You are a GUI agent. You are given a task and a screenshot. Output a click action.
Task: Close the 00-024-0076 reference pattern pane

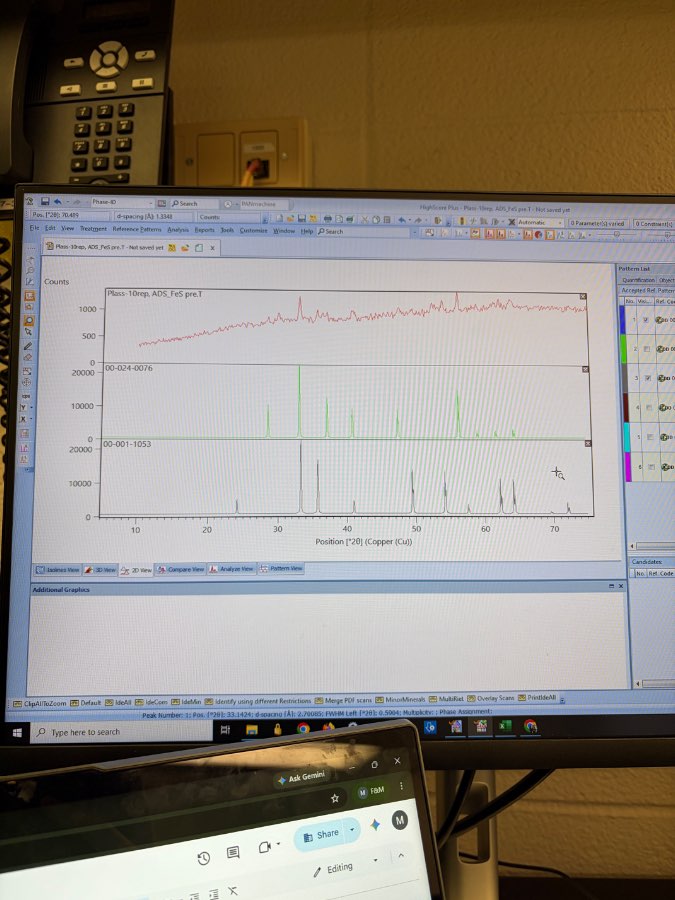point(585,370)
